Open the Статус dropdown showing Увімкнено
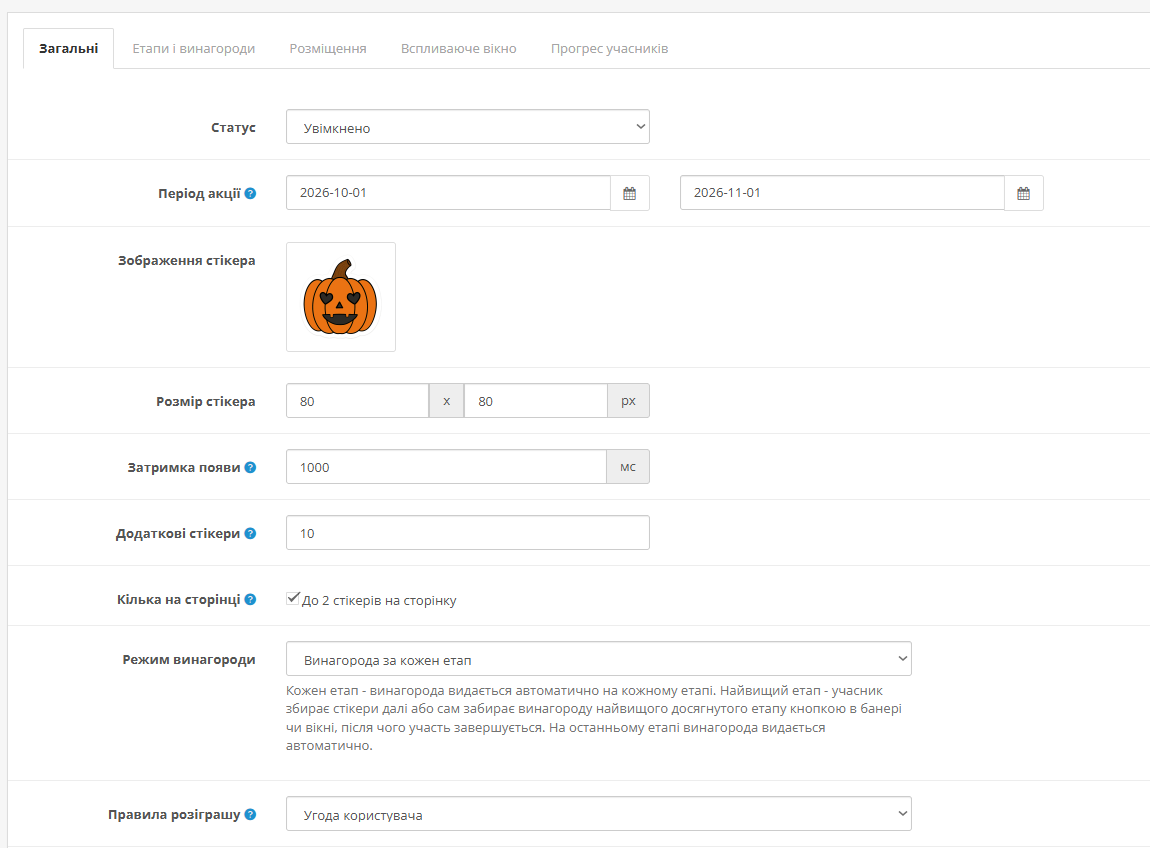Image resolution: width=1150 pixels, height=848 pixels. (468, 127)
